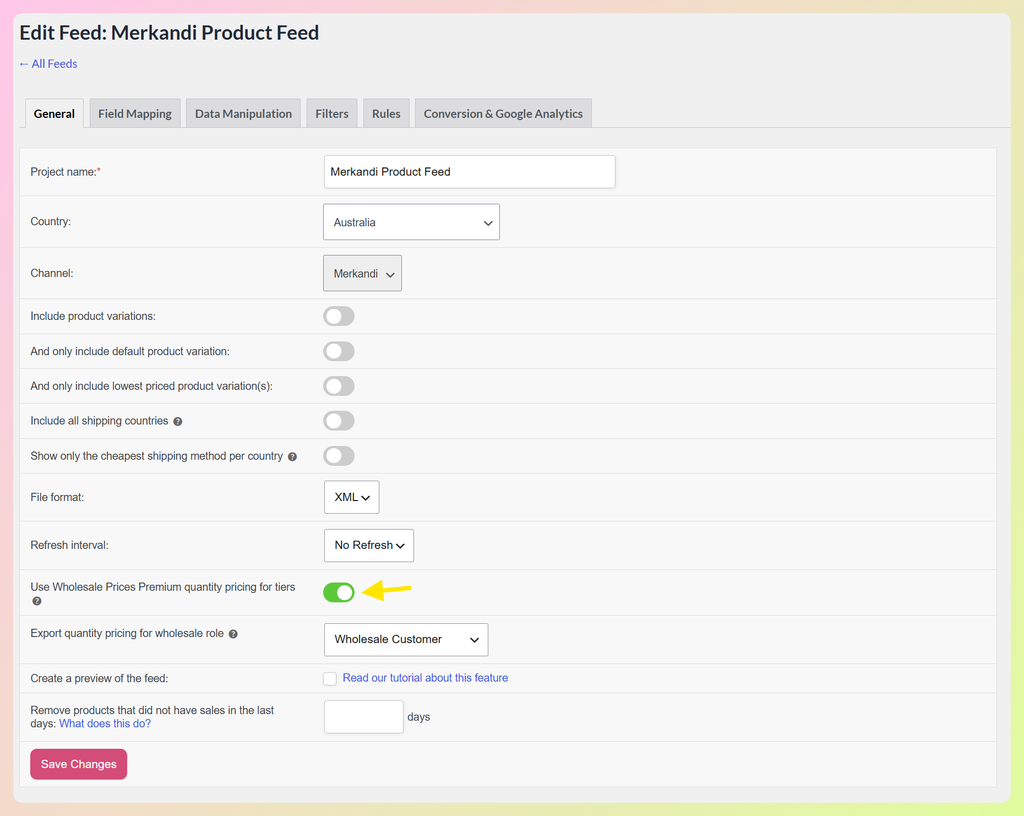The image size is (1024, 816).
Task: Open help icon for Include all shipping countries
Action: pos(178,422)
